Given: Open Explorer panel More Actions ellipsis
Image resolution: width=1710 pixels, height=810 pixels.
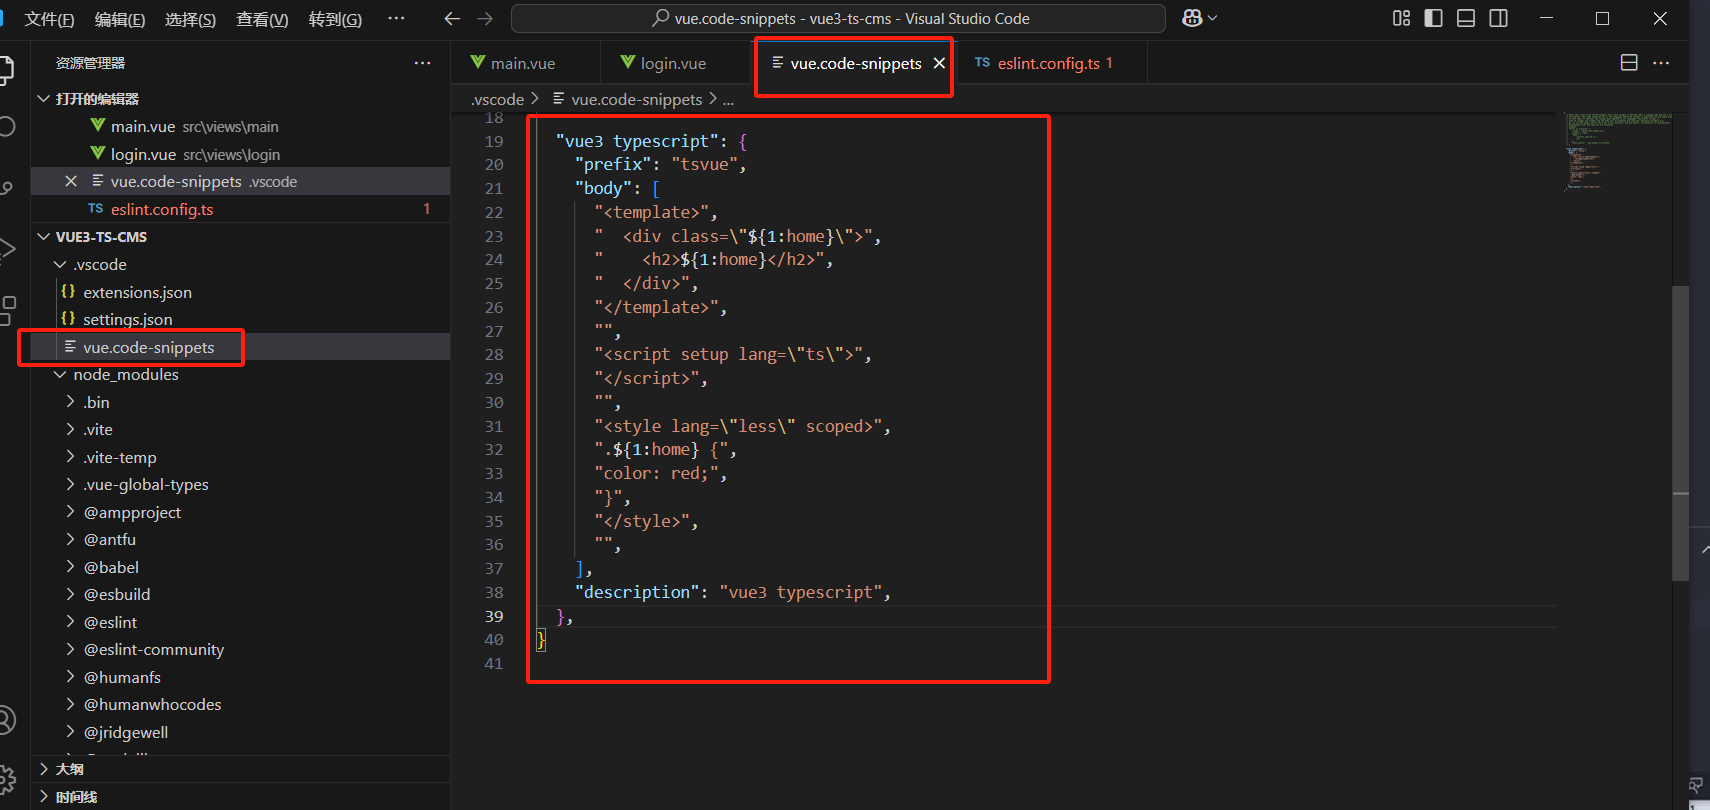Looking at the screenshot, I should (423, 63).
